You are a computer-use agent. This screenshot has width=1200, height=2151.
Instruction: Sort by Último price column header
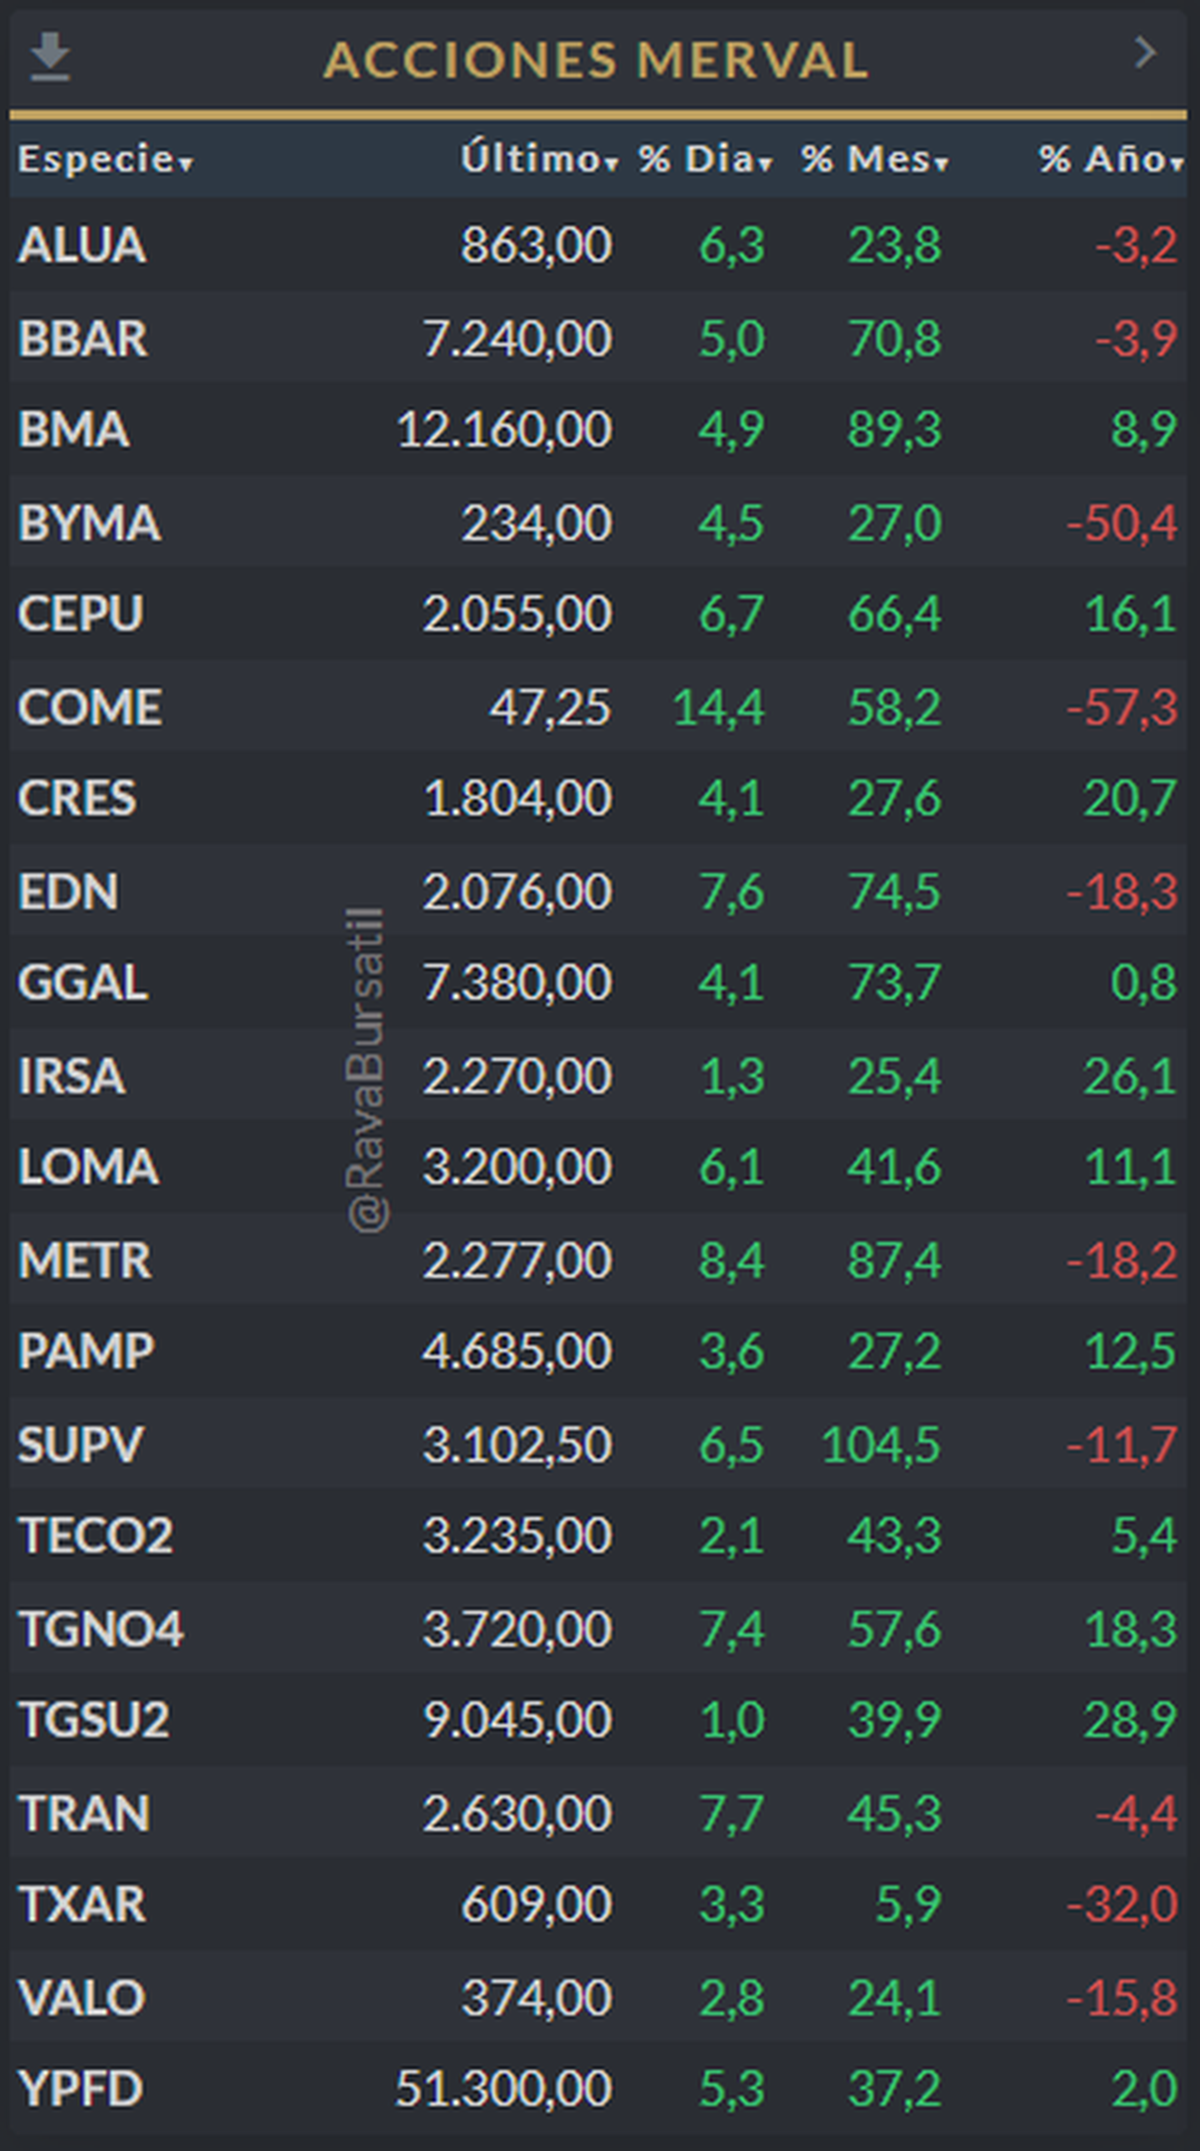pos(539,159)
